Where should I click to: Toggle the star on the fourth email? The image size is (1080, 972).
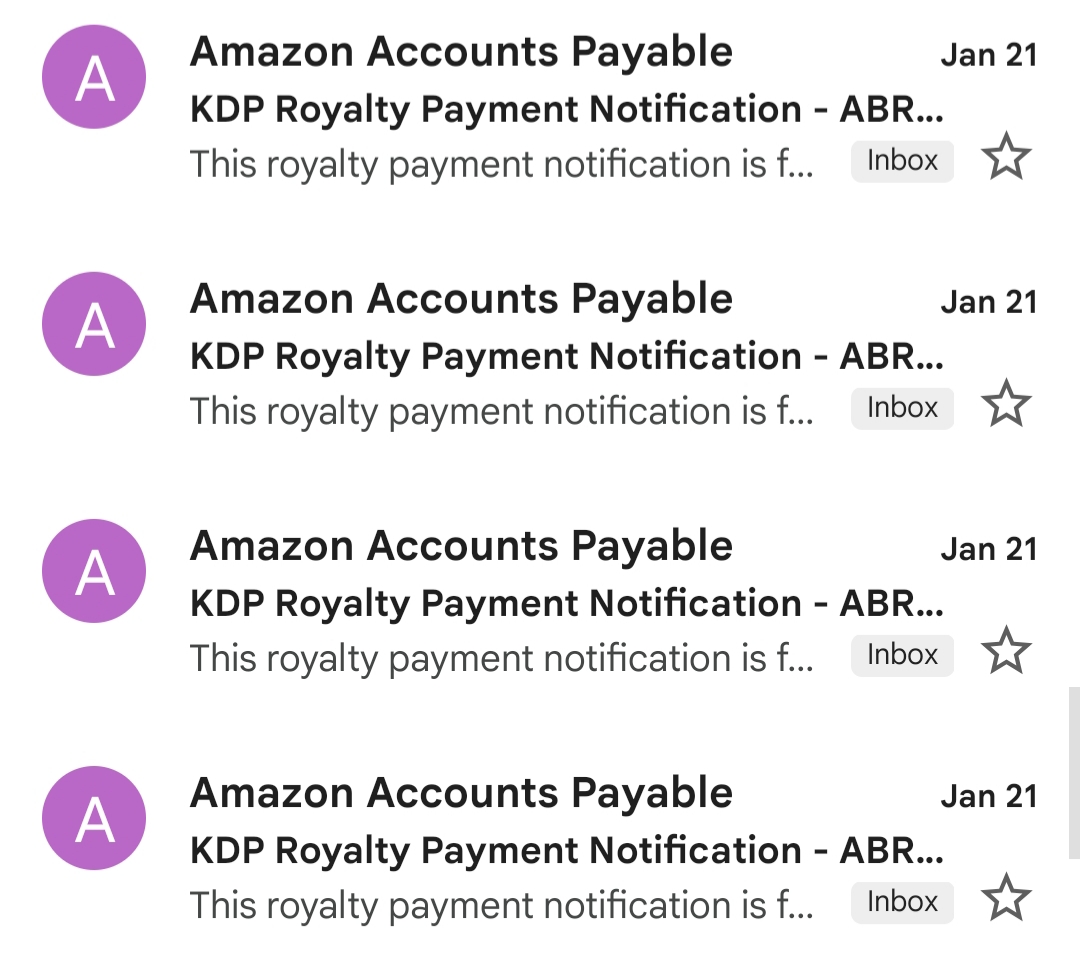pos(1005,899)
